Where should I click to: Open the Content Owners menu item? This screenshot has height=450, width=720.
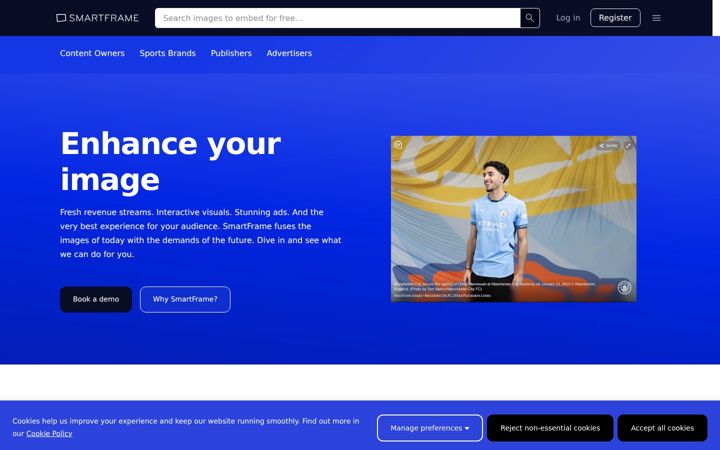pyautogui.click(x=92, y=53)
